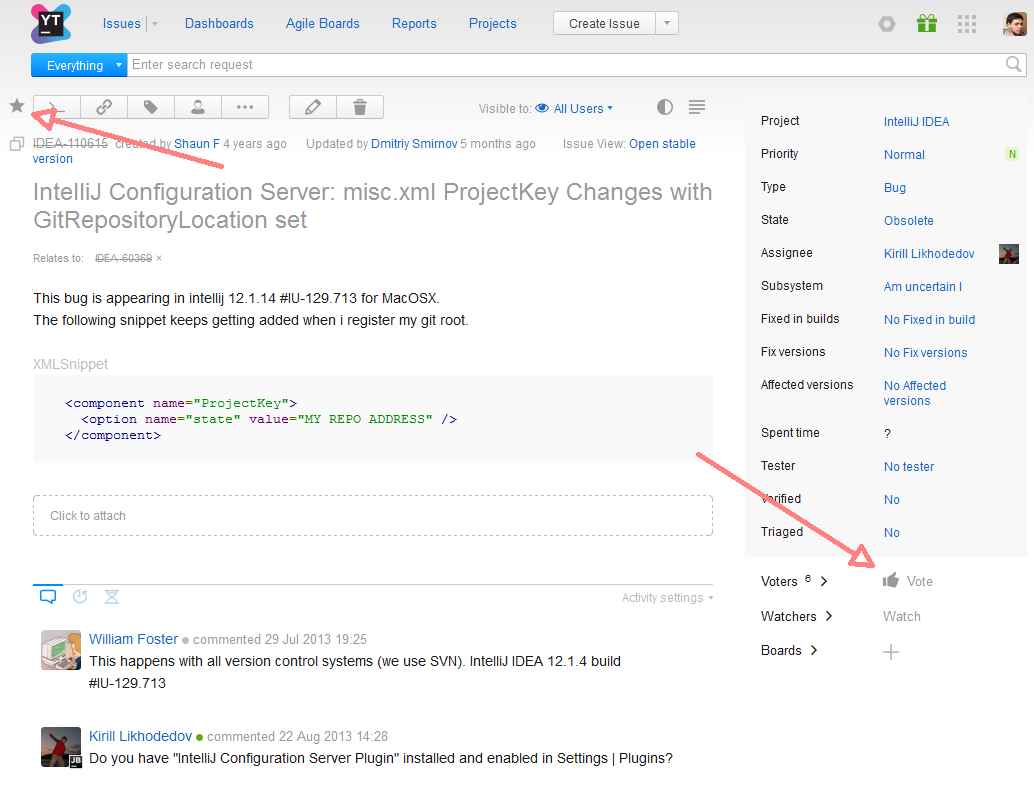The height and width of the screenshot is (785, 1034).
Task: Click the green N priority color badge
Action: 1012,154
